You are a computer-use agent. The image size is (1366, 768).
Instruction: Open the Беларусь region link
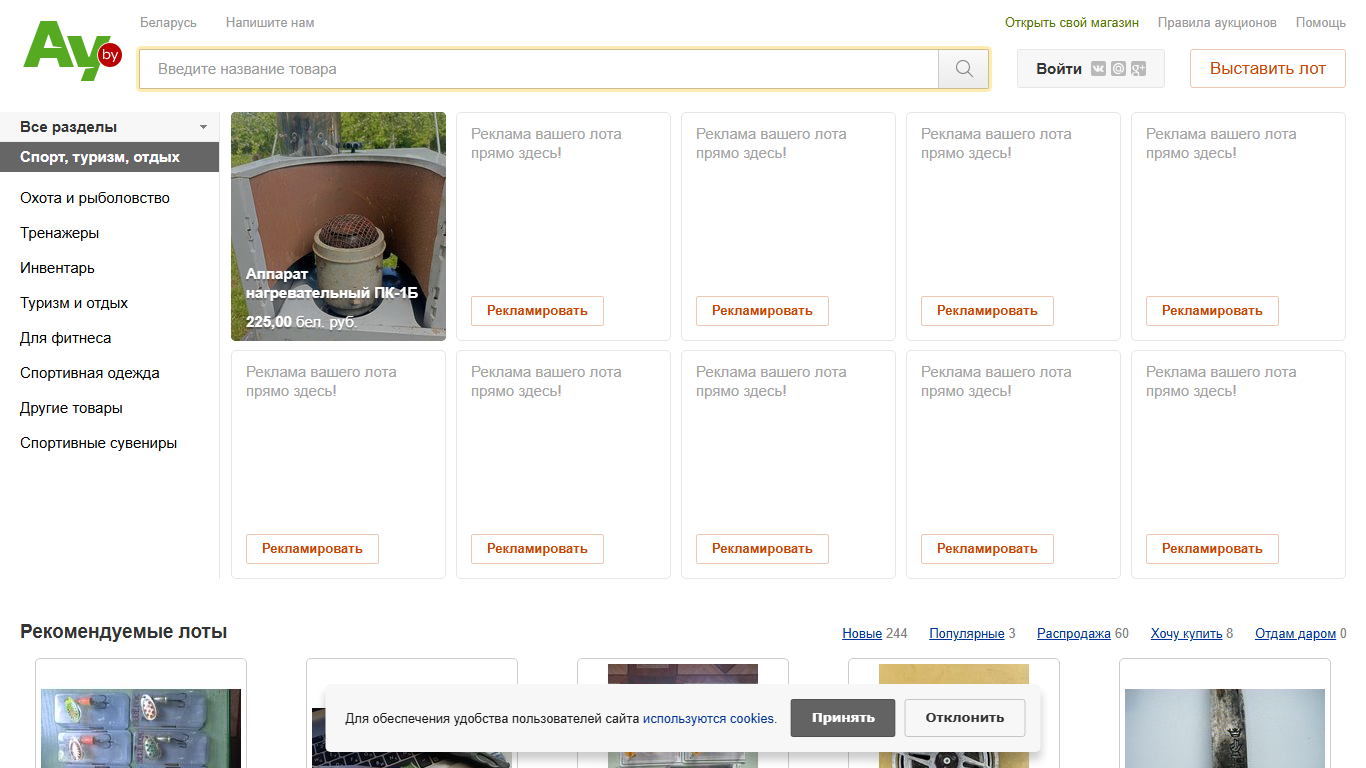point(168,22)
